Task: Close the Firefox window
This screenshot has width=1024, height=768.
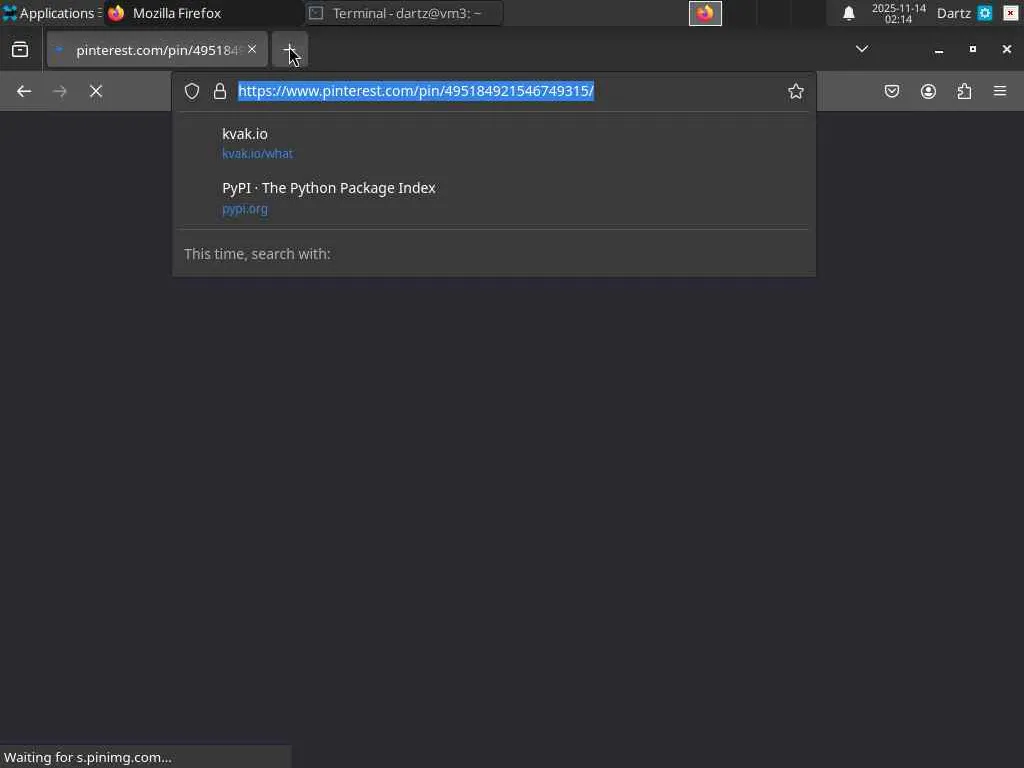Action: pyautogui.click(x=1006, y=49)
